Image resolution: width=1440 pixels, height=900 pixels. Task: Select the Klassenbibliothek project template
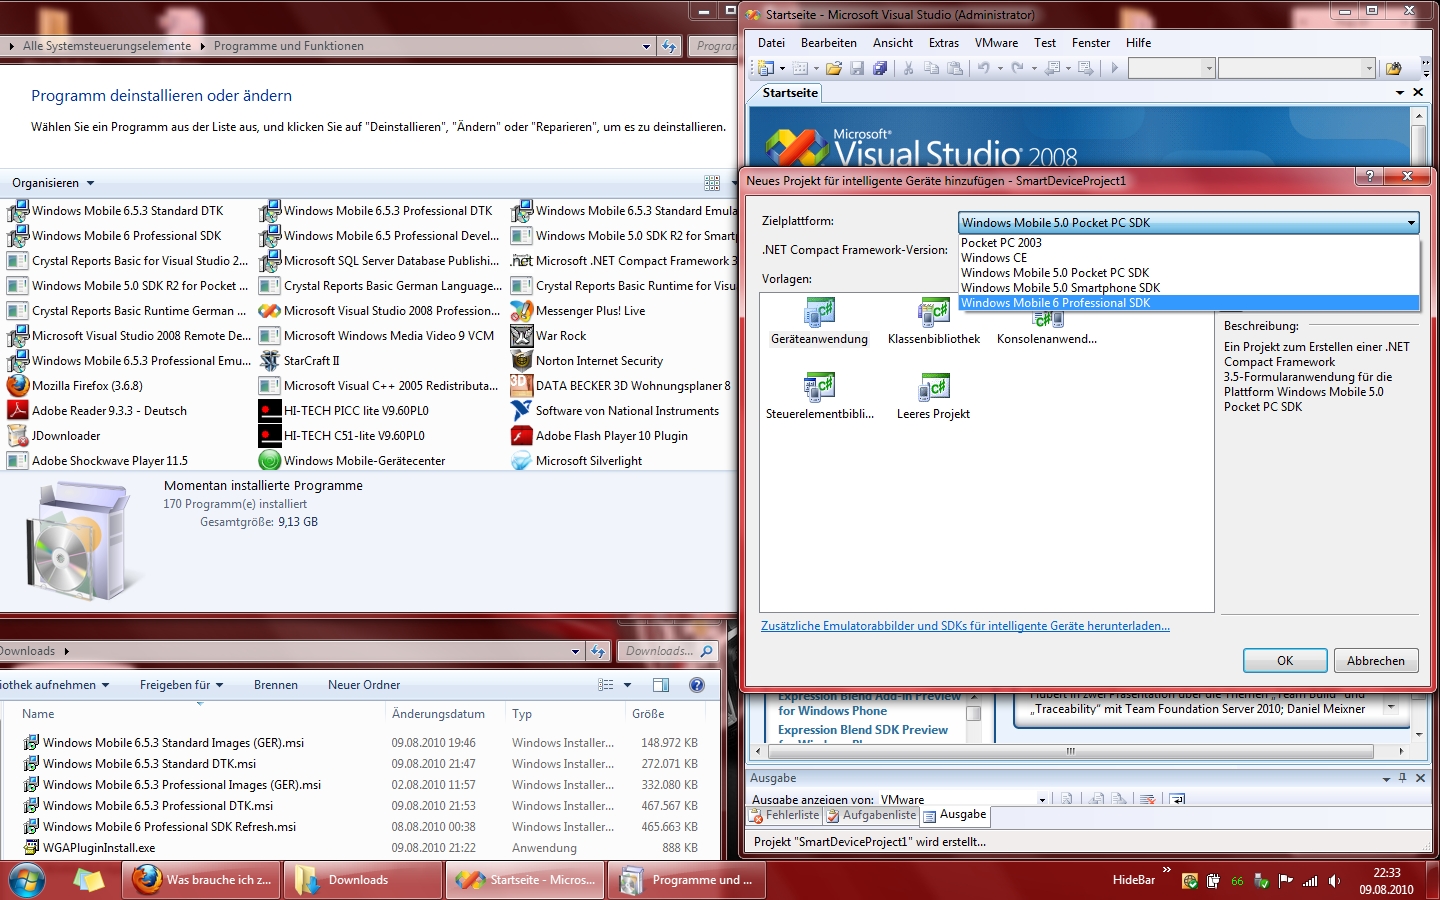pos(934,322)
